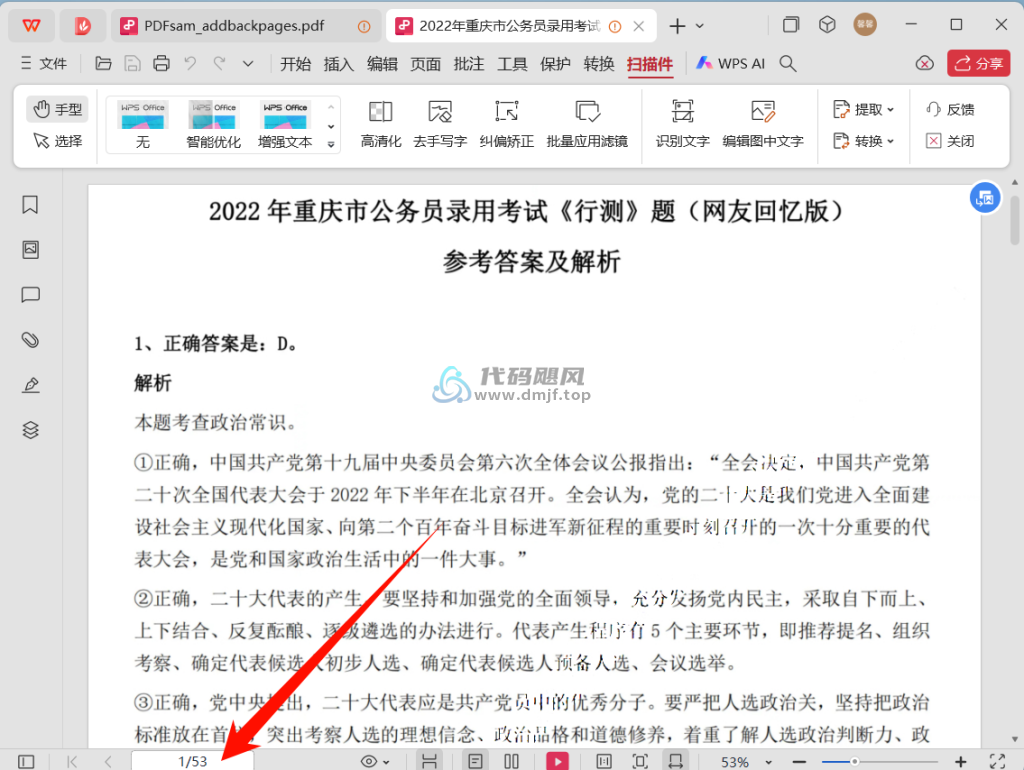Add a new tab with the plus button
The image size is (1024, 770).
coord(677,26)
